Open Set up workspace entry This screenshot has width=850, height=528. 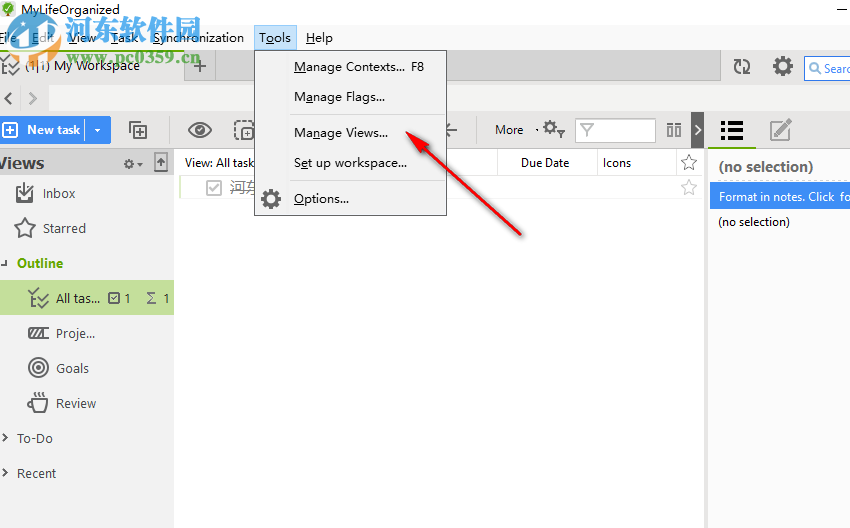click(x=350, y=163)
